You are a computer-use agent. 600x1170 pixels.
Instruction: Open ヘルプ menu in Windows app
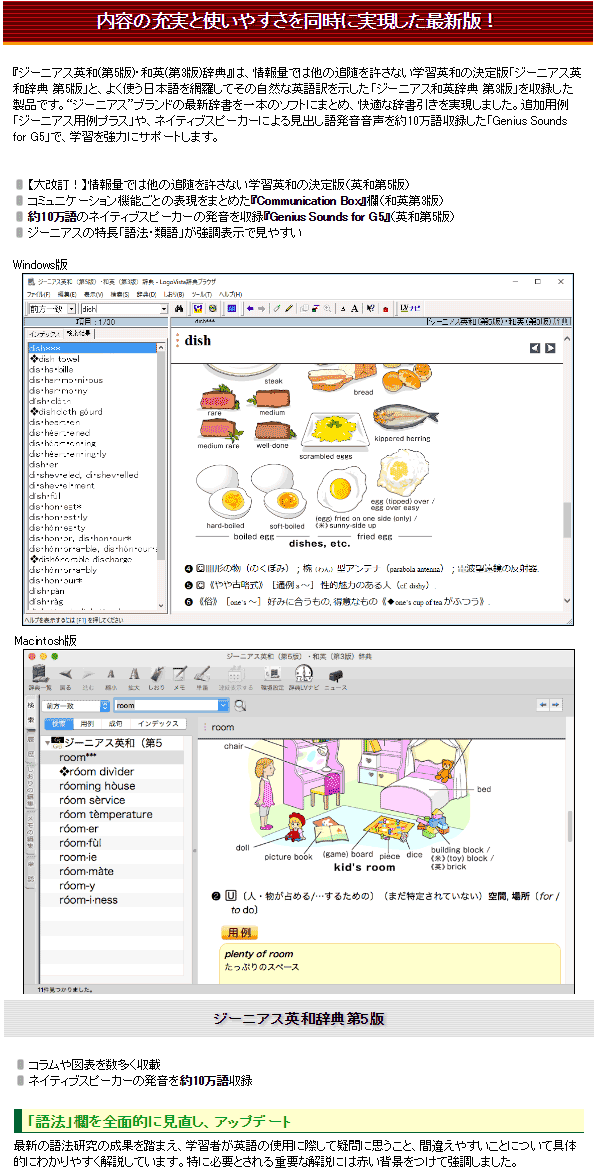point(230,295)
